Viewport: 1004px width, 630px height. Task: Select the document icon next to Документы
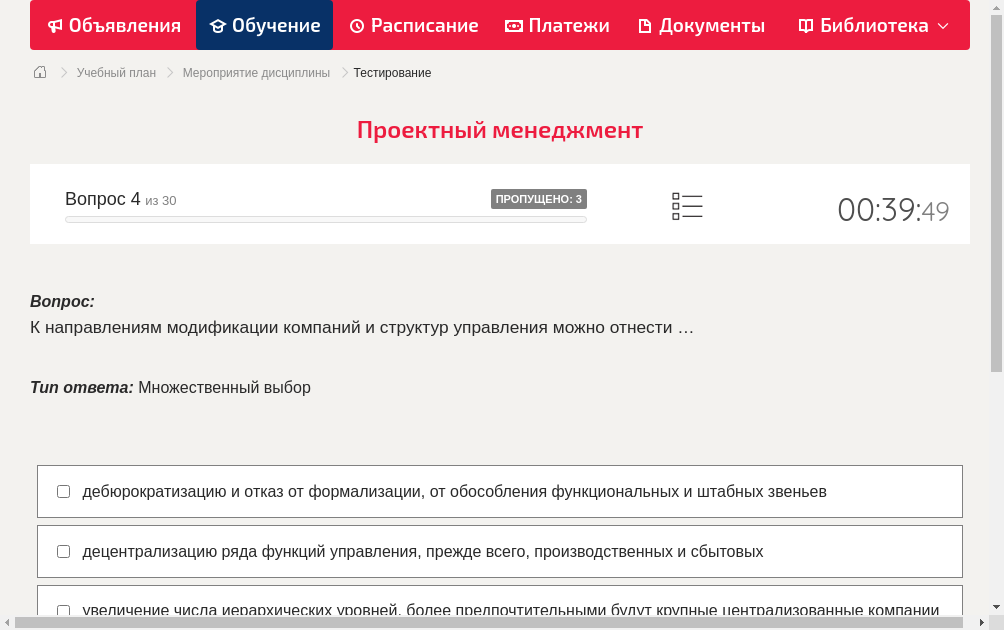click(645, 25)
